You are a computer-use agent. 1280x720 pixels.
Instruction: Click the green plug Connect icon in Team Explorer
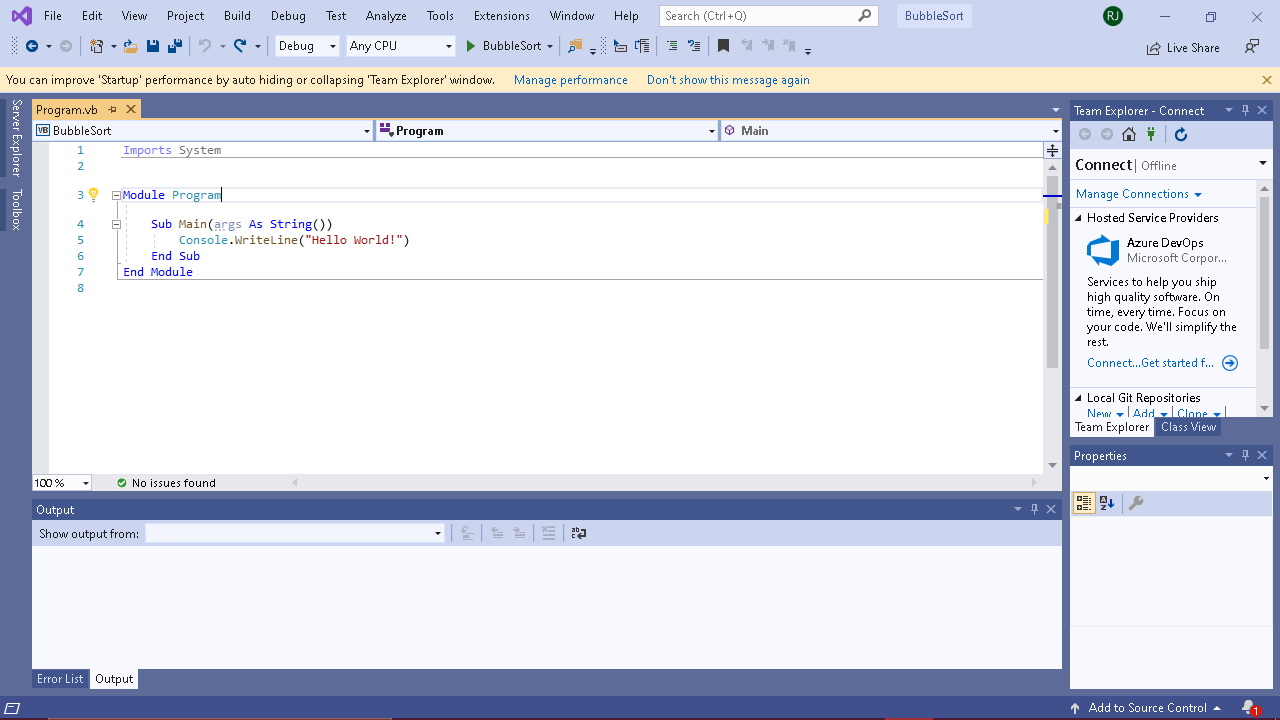coord(1151,134)
